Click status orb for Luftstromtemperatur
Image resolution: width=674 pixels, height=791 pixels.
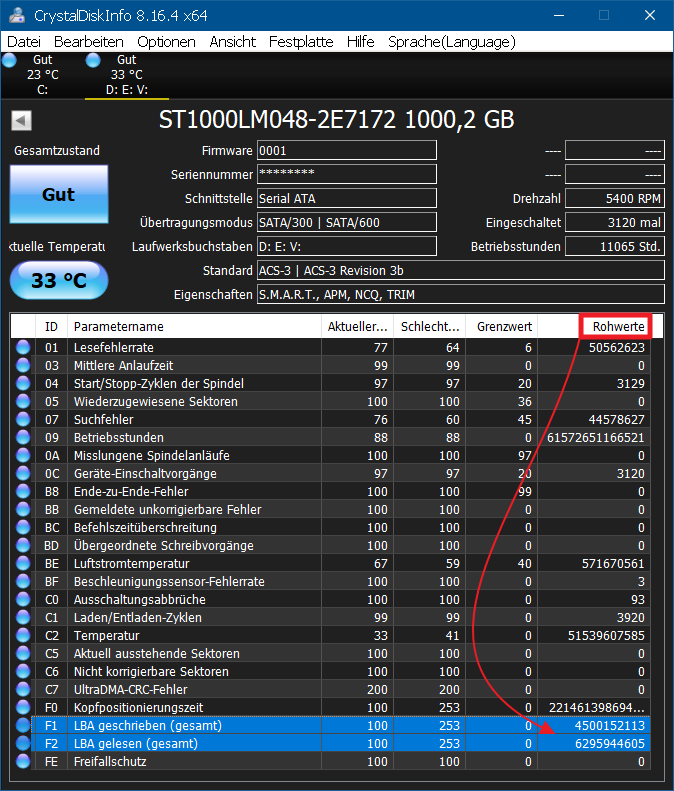tap(23, 563)
